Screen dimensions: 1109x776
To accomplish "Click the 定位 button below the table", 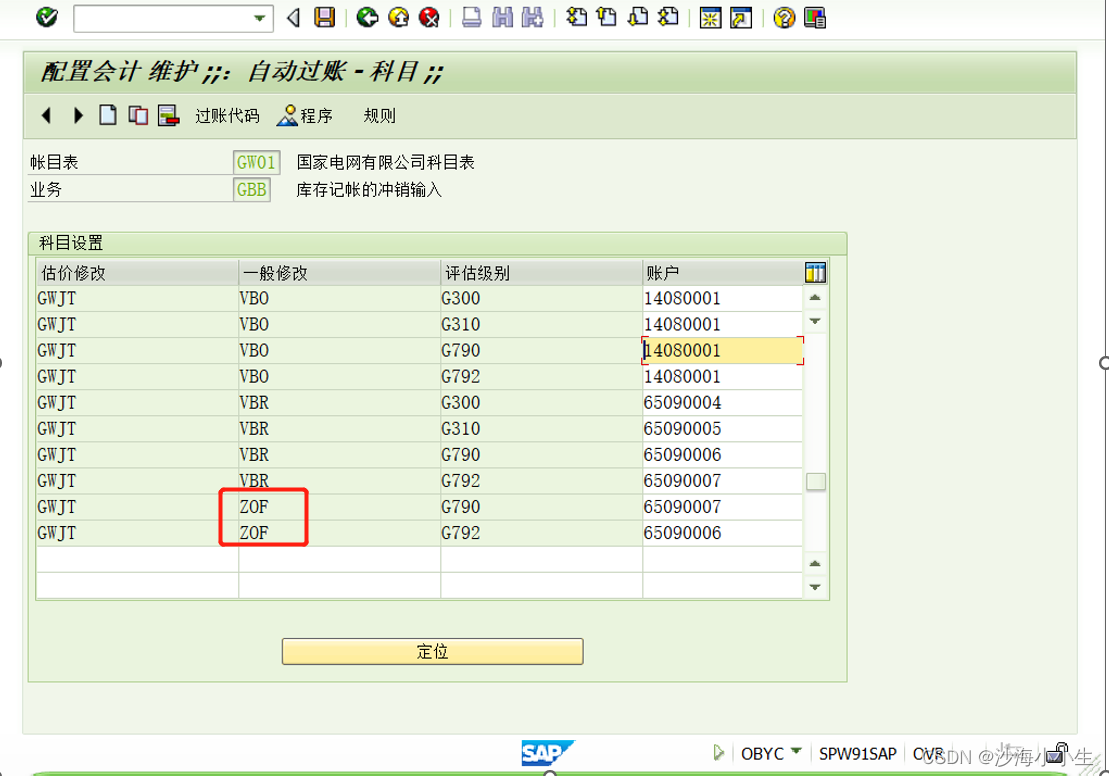I will point(432,651).
